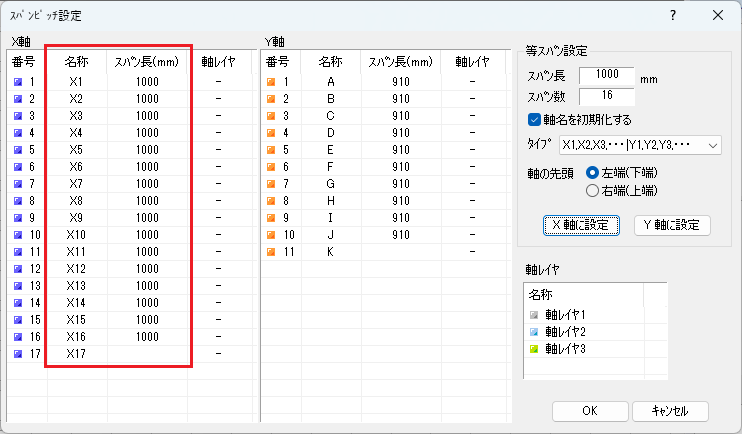Toggle the 軸名を初期化する checkbox
The height and width of the screenshot is (434, 742).
click(x=534, y=120)
